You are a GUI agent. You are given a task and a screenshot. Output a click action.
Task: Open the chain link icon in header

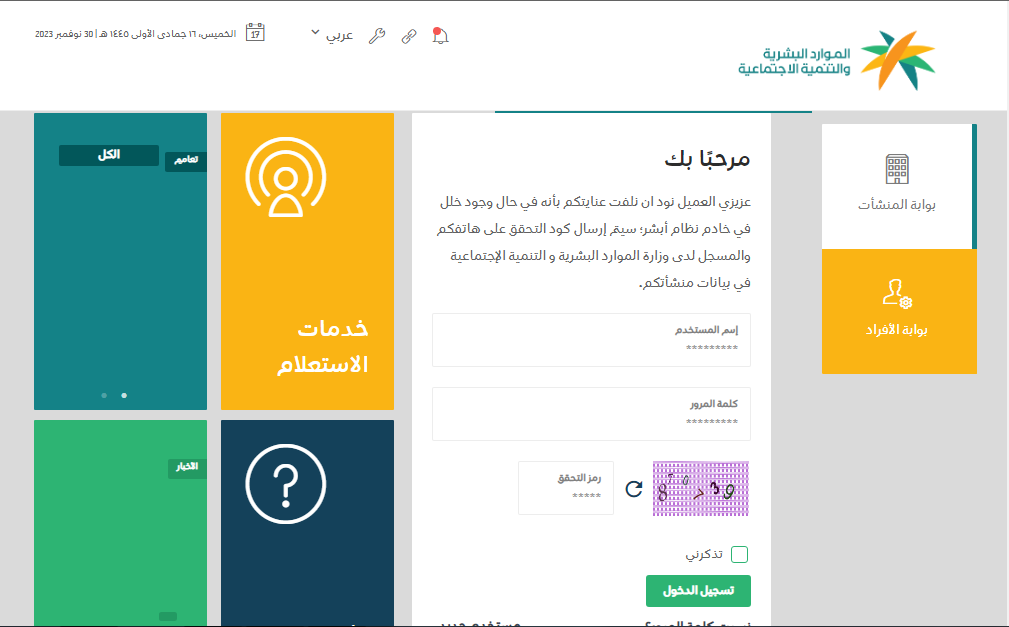point(408,36)
